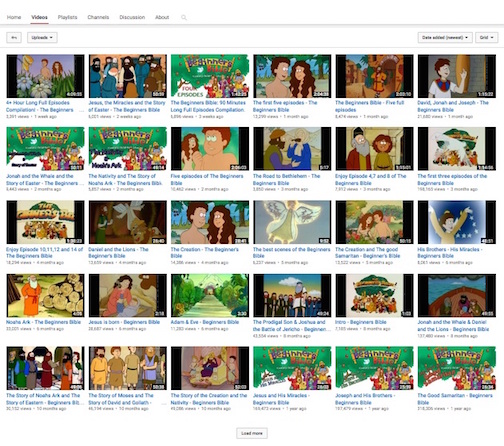The height and width of the screenshot is (446, 504).
Task: Click thumbnail of 'Adam & Eve' video
Action: (210, 295)
